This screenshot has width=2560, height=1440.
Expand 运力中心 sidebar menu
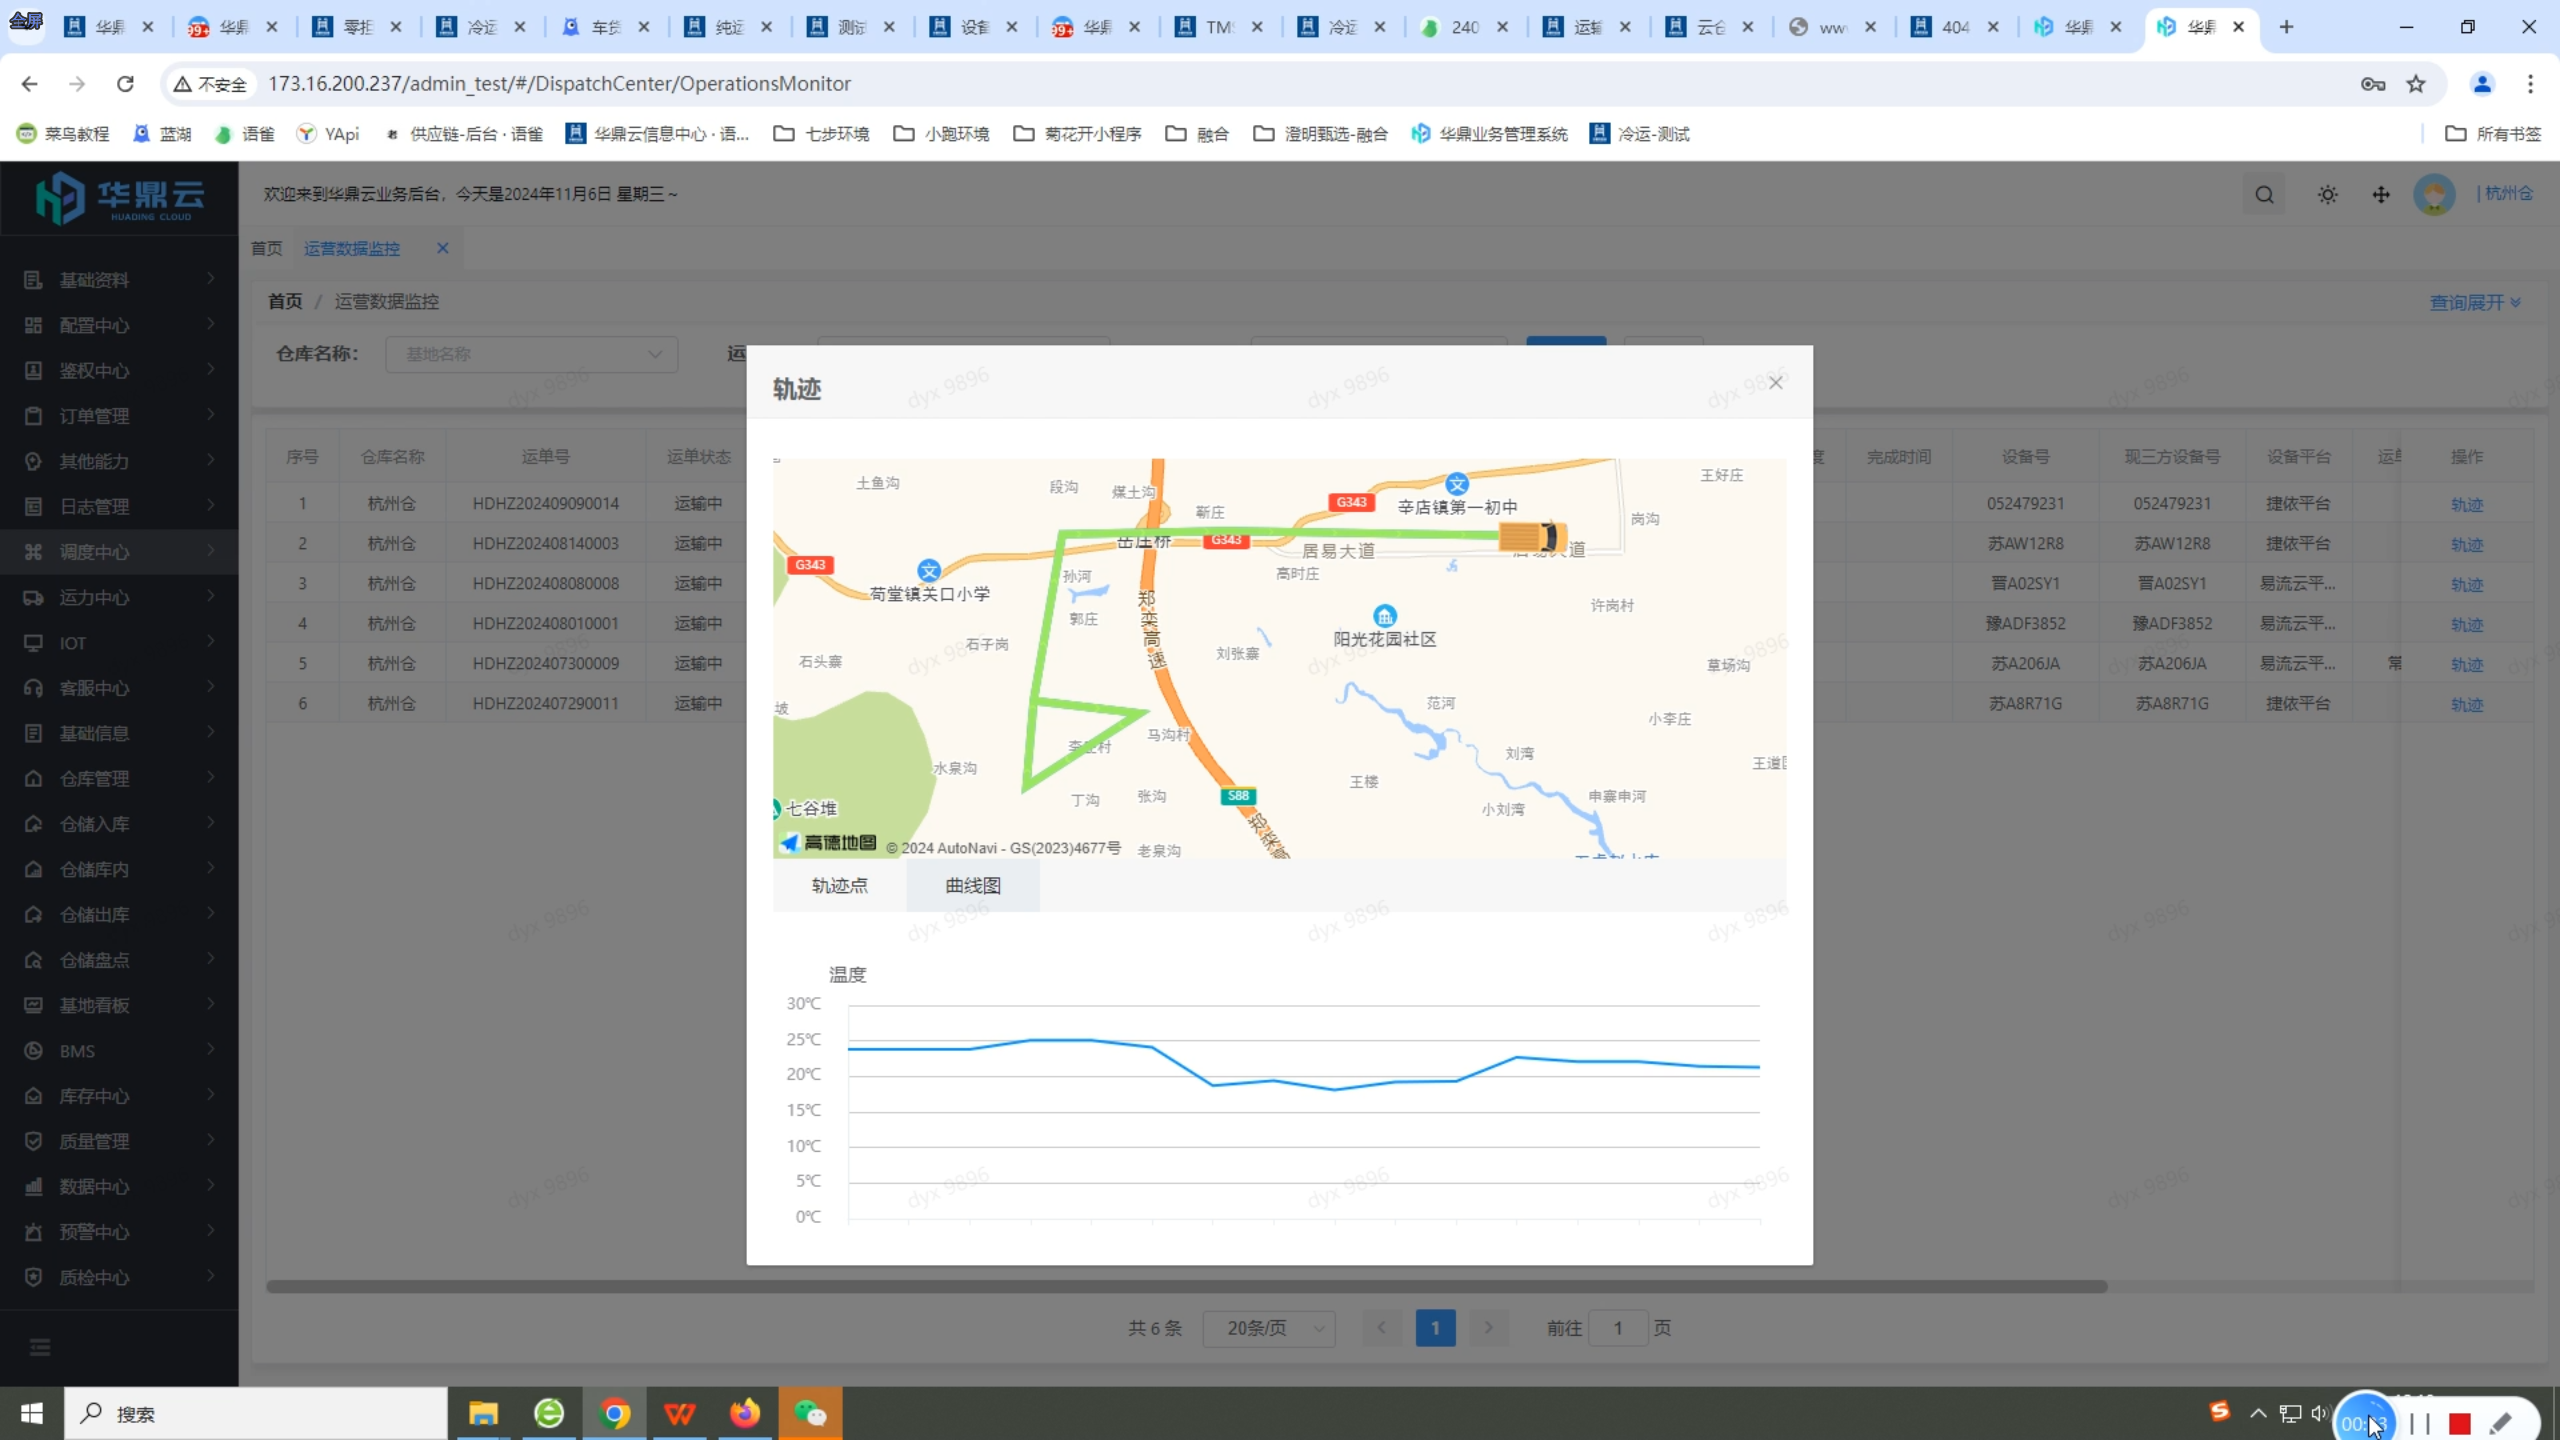pyautogui.click(x=119, y=597)
